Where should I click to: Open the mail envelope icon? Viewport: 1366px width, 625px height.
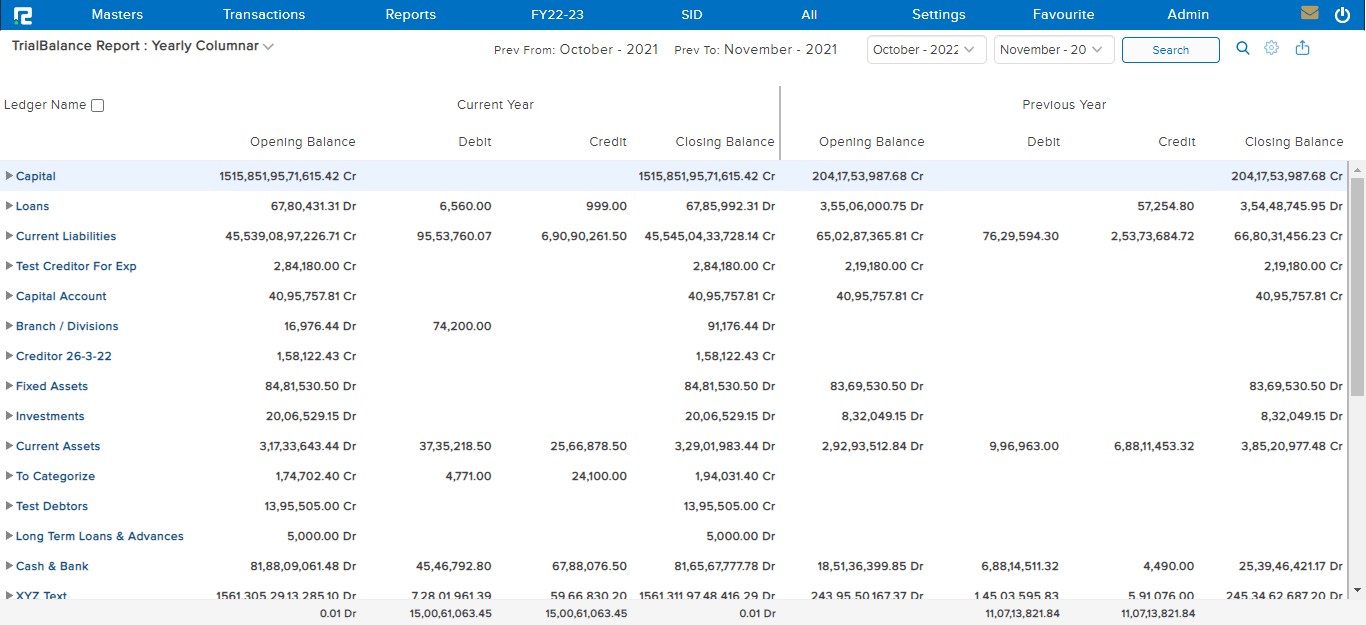[x=1309, y=14]
